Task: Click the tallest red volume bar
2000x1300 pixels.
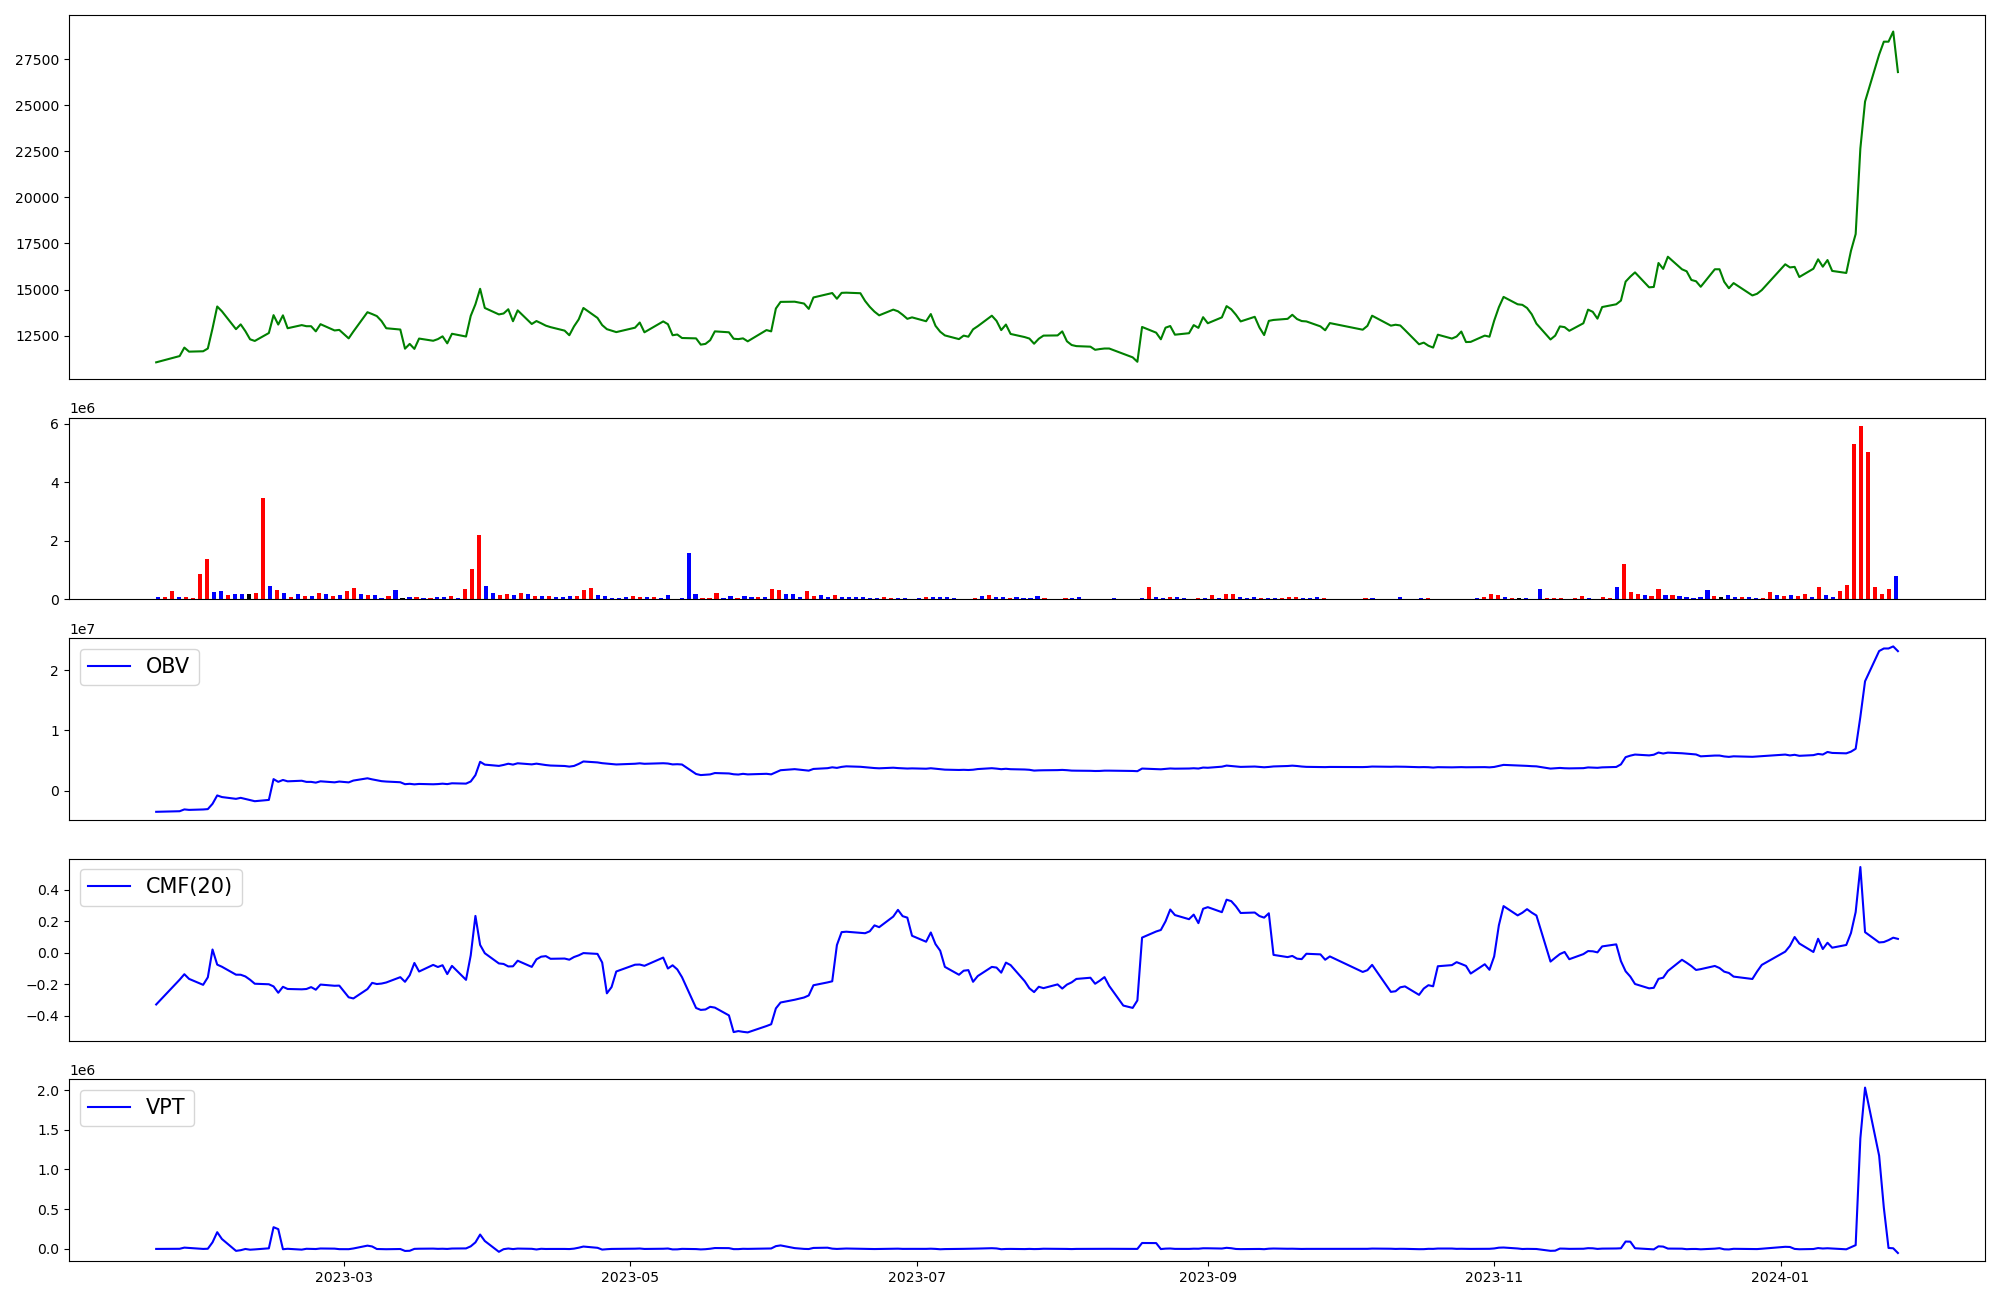Action: point(1861,512)
